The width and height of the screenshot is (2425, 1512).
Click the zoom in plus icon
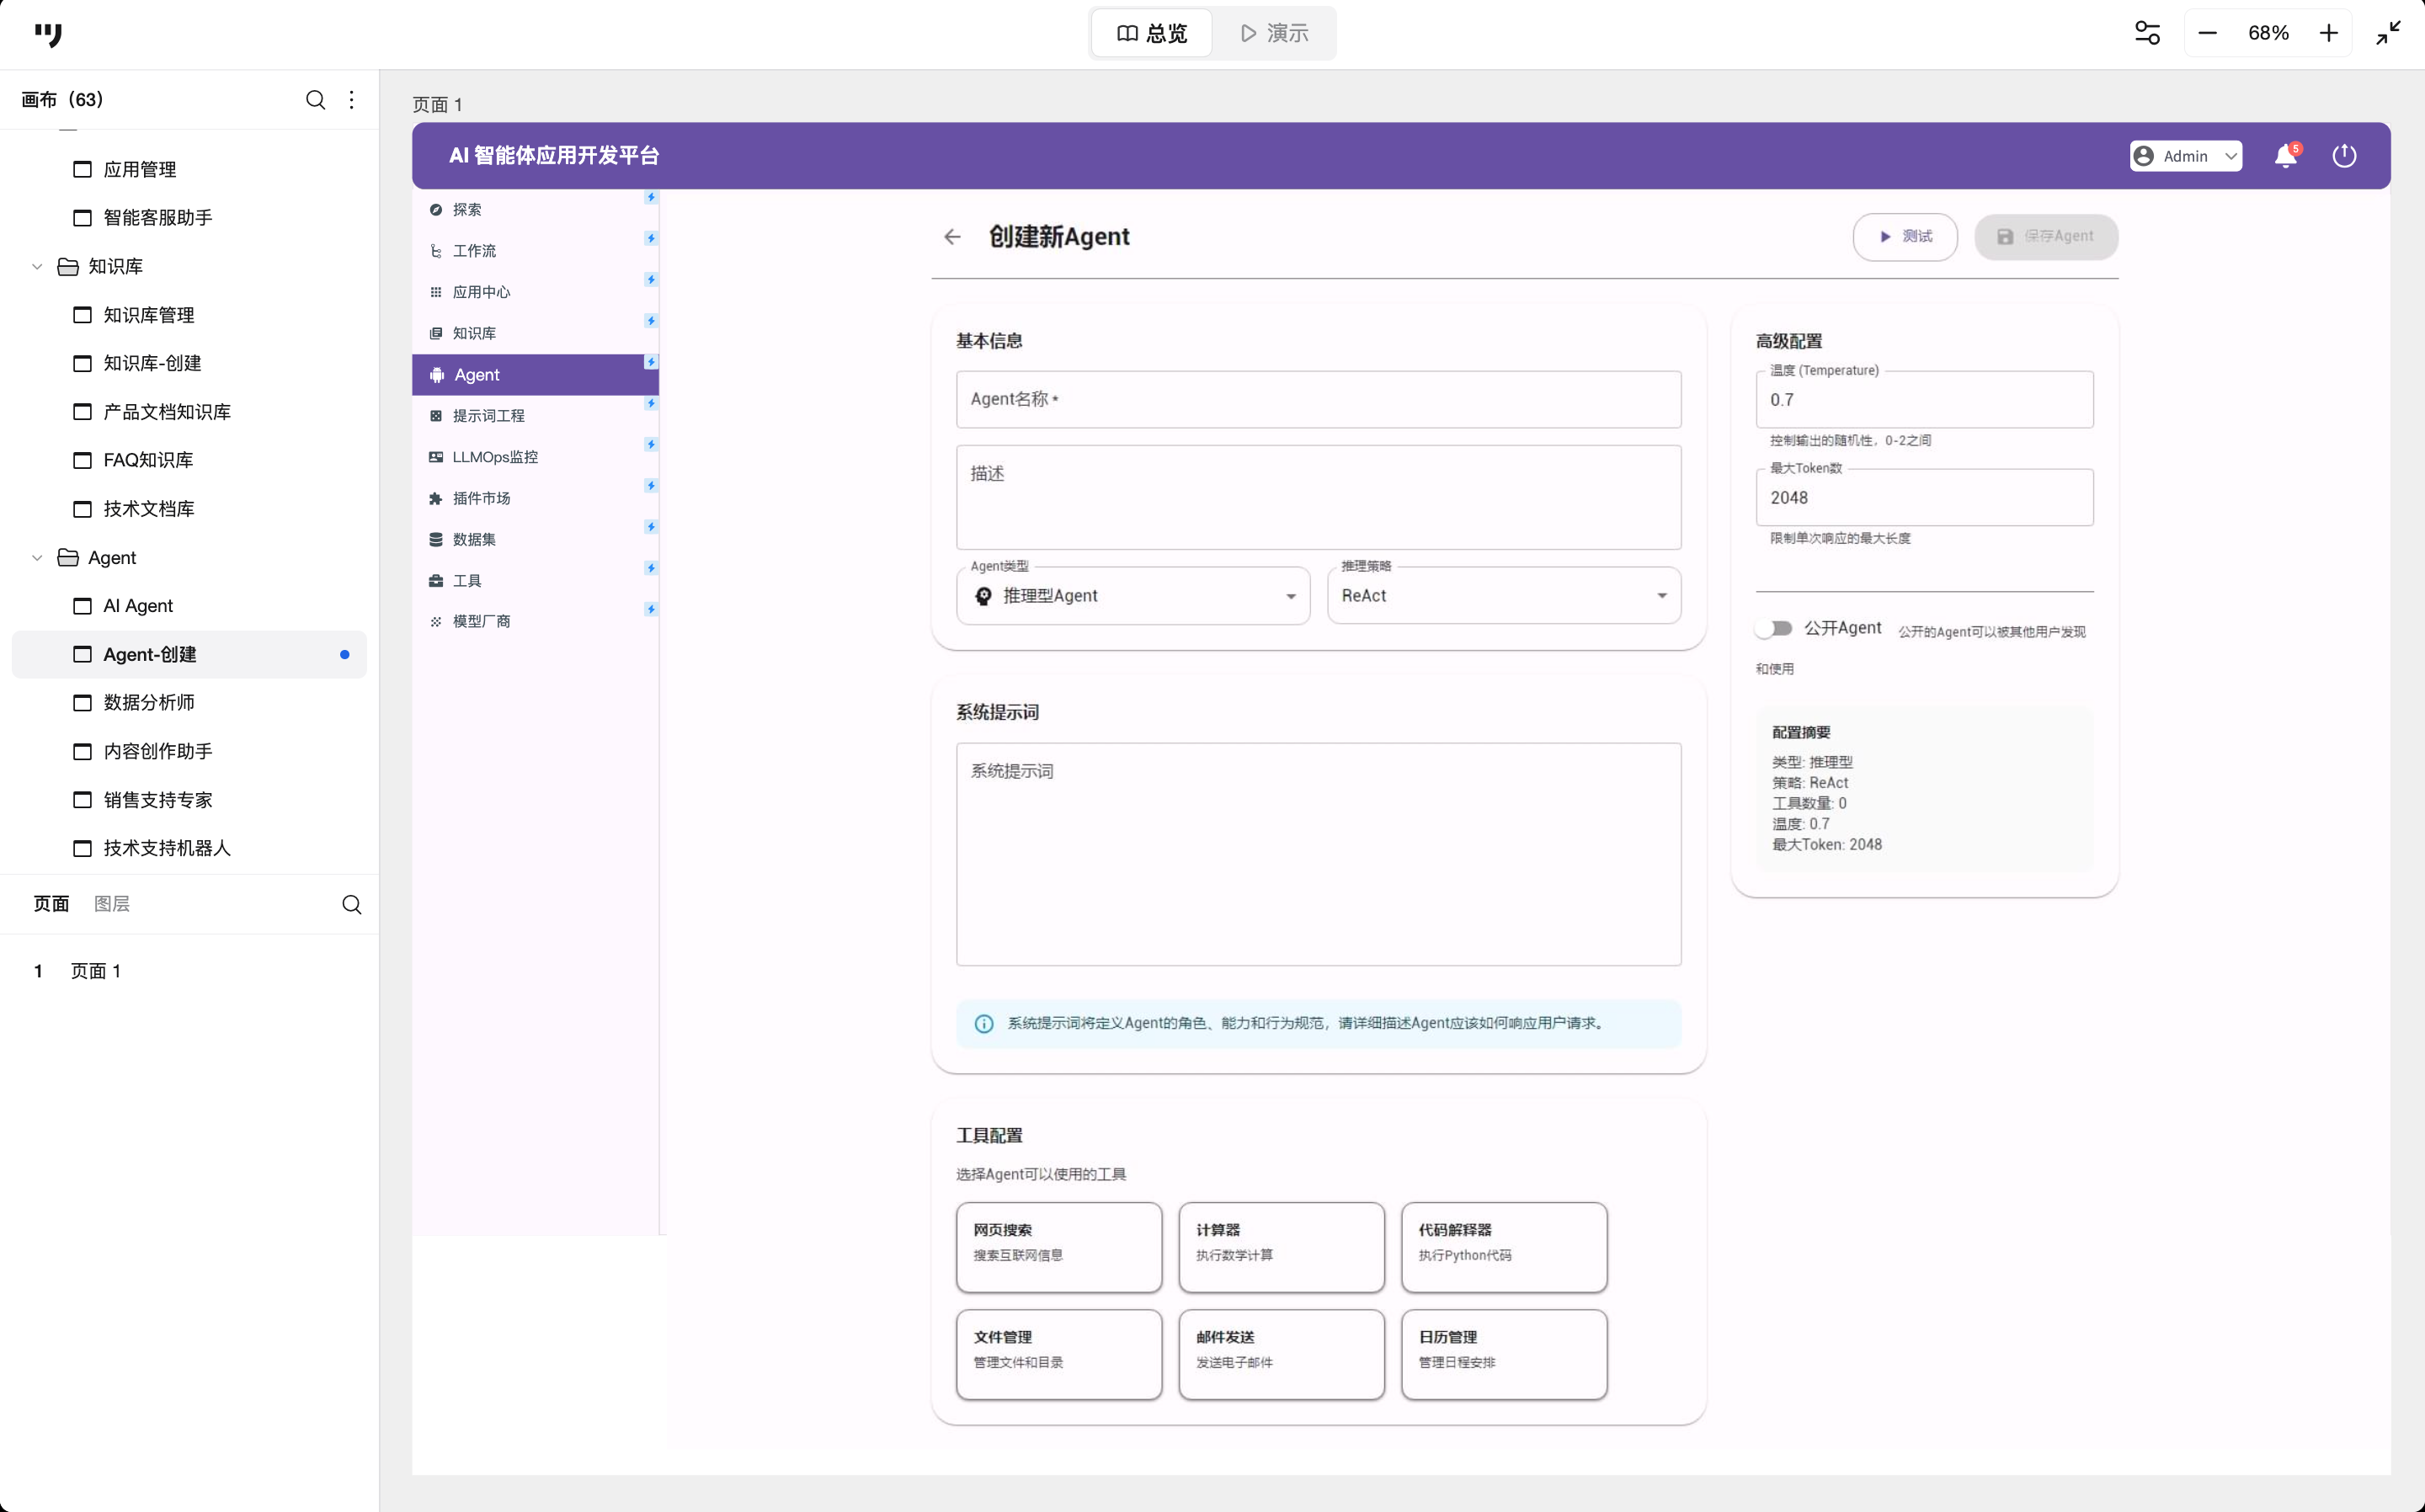click(2328, 33)
